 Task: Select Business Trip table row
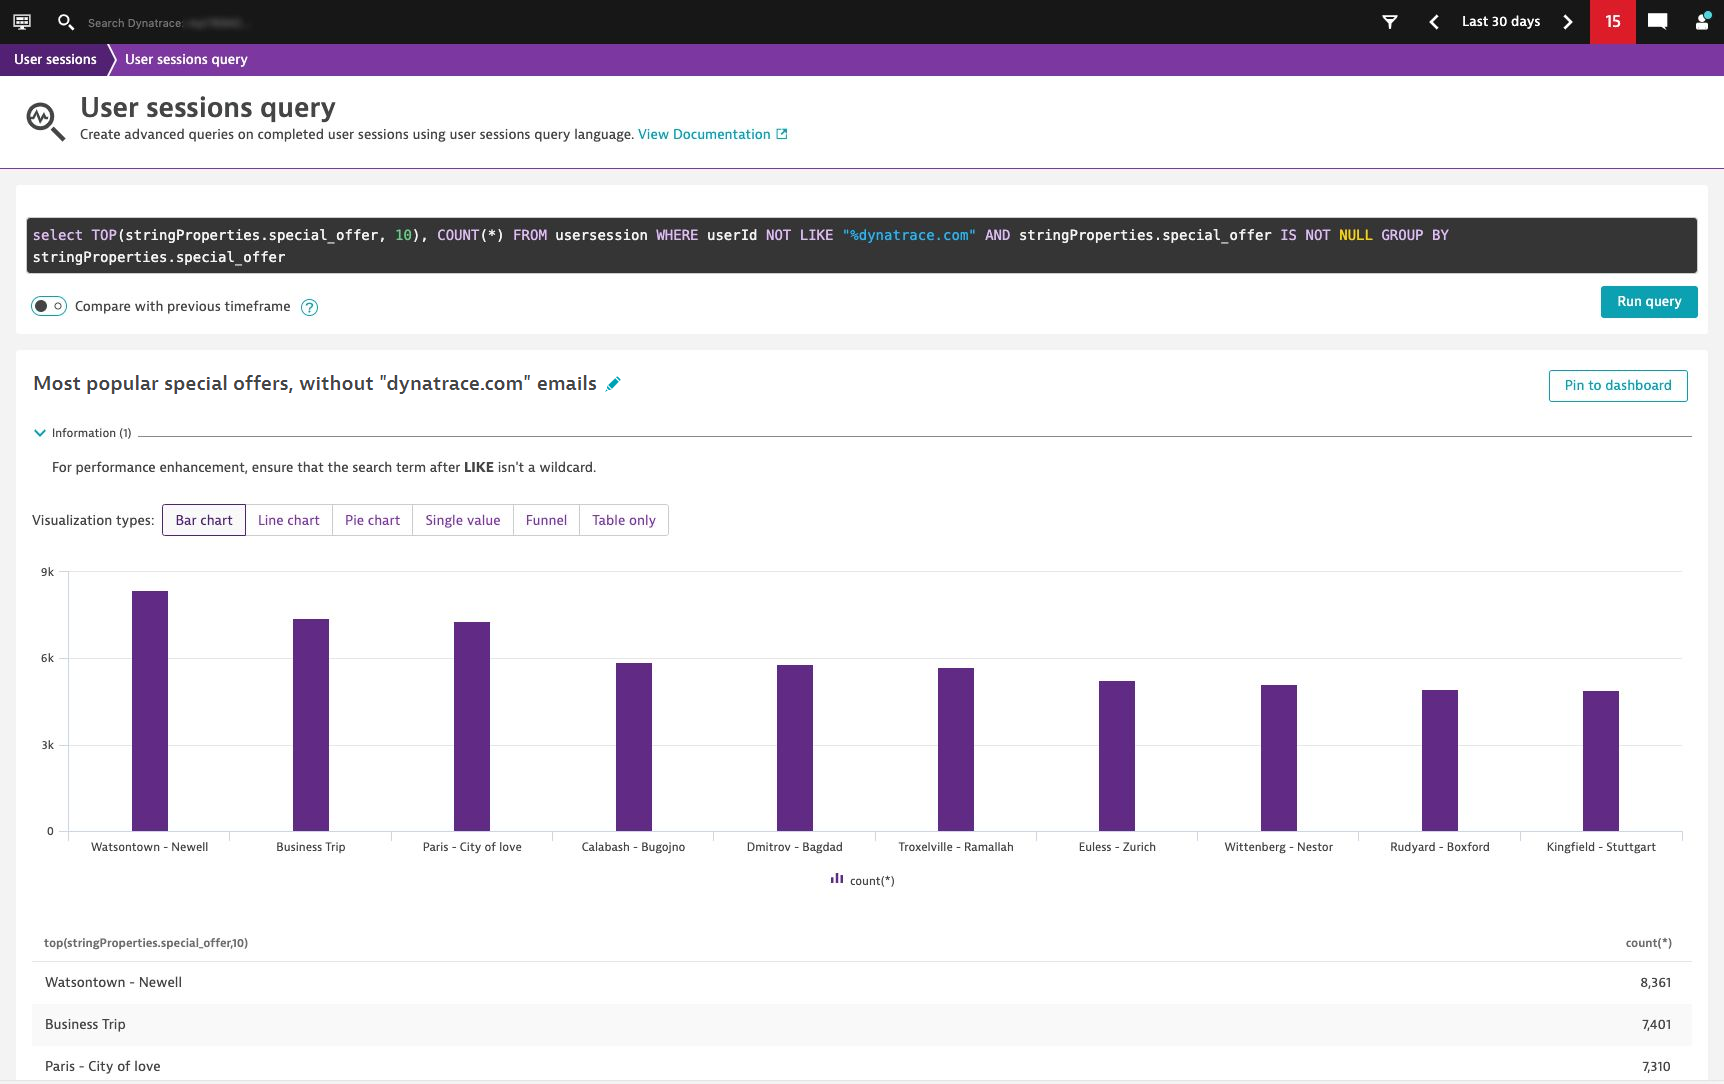[x=862, y=1025]
